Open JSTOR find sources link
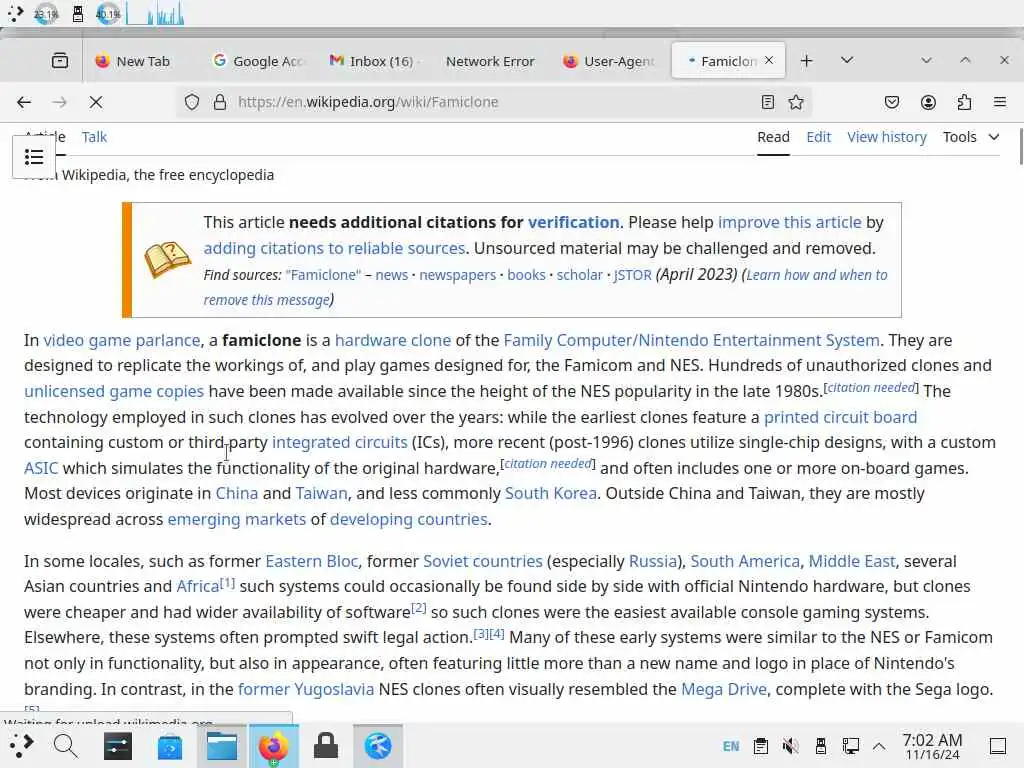The height and width of the screenshot is (768, 1024). click(x=633, y=275)
